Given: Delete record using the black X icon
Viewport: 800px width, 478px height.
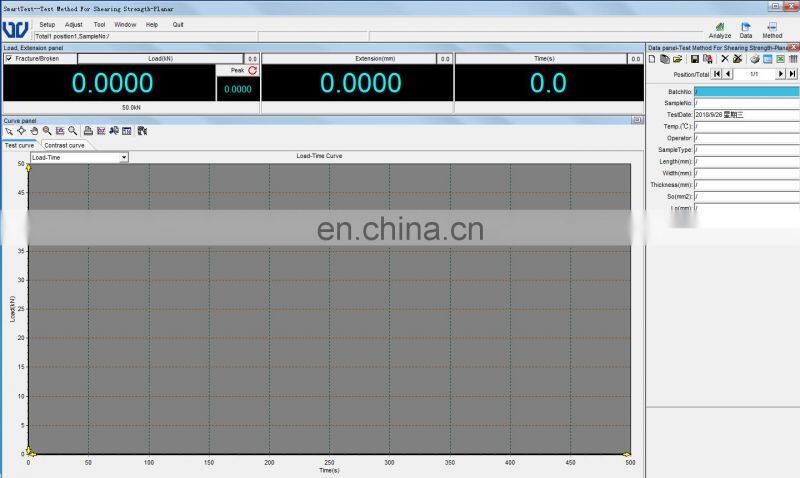Looking at the screenshot, I should click(x=724, y=59).
